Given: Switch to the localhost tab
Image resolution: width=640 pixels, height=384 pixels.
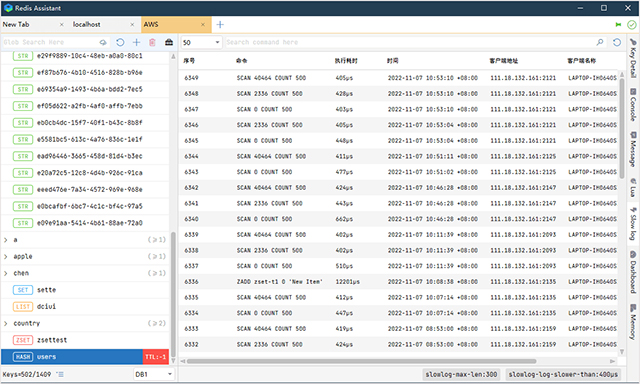Looking at the screenshot, I should 106,24.
